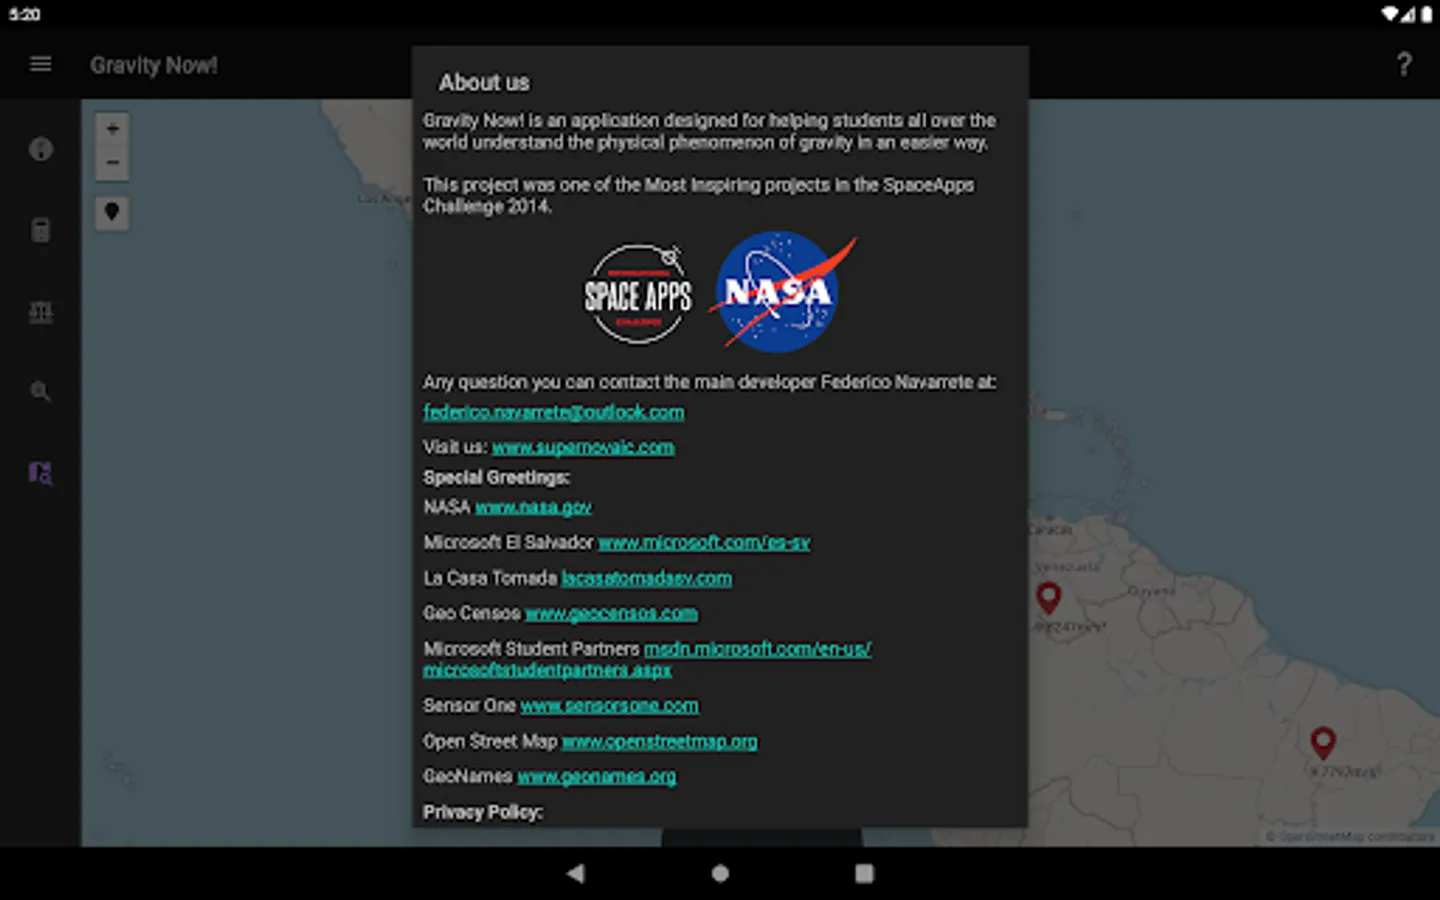Zoom out the map with minus button

pyautogui.click(x=112, y=163)
